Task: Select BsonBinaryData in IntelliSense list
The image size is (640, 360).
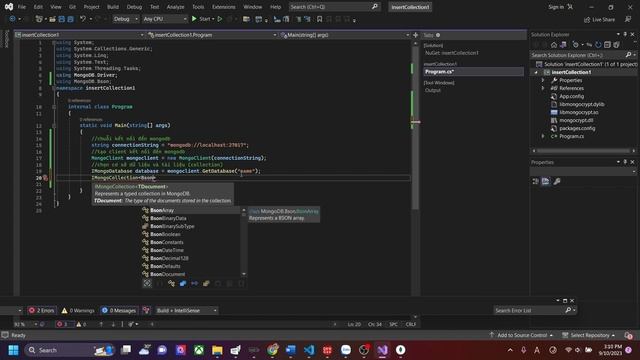Action: 191,218
